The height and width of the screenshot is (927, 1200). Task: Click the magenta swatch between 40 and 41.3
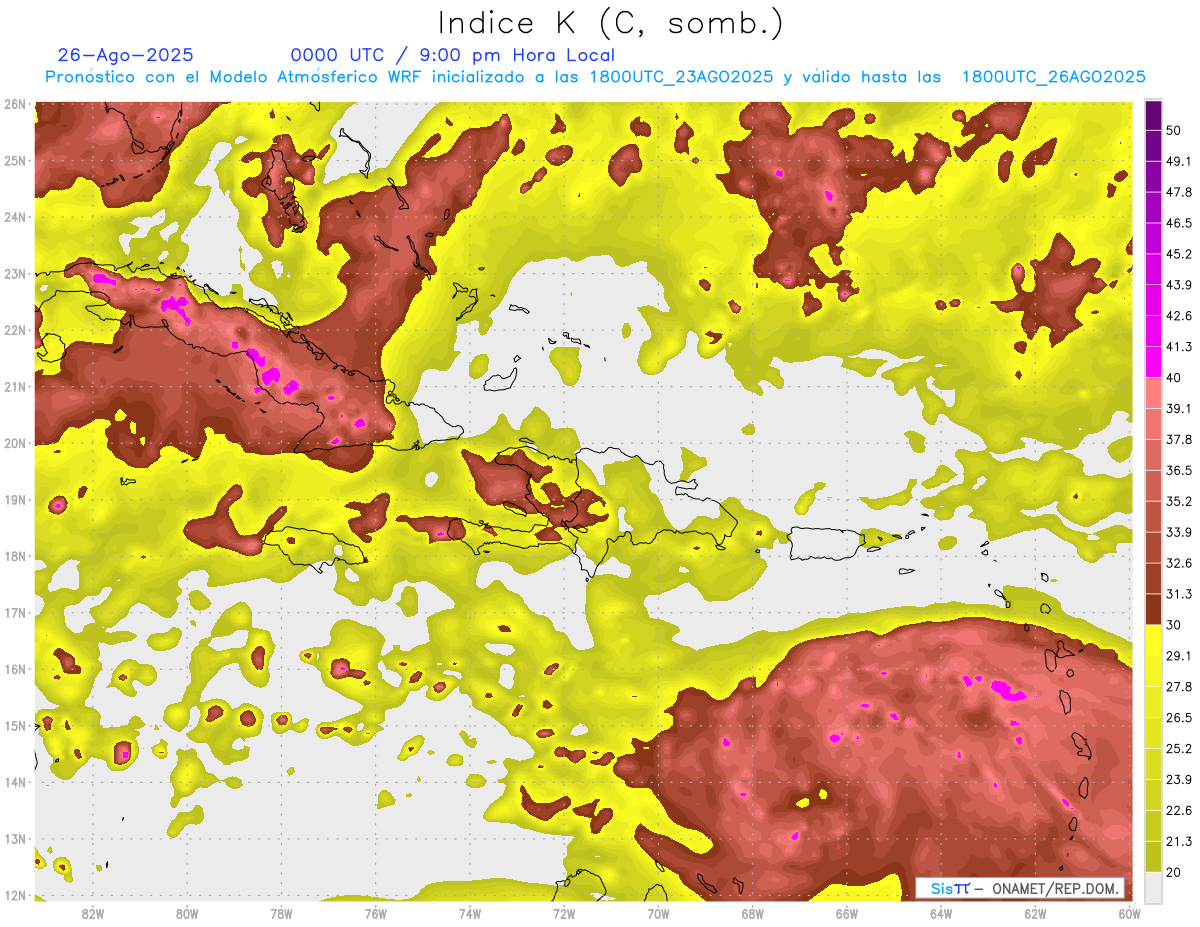[x=1153, y=362]
